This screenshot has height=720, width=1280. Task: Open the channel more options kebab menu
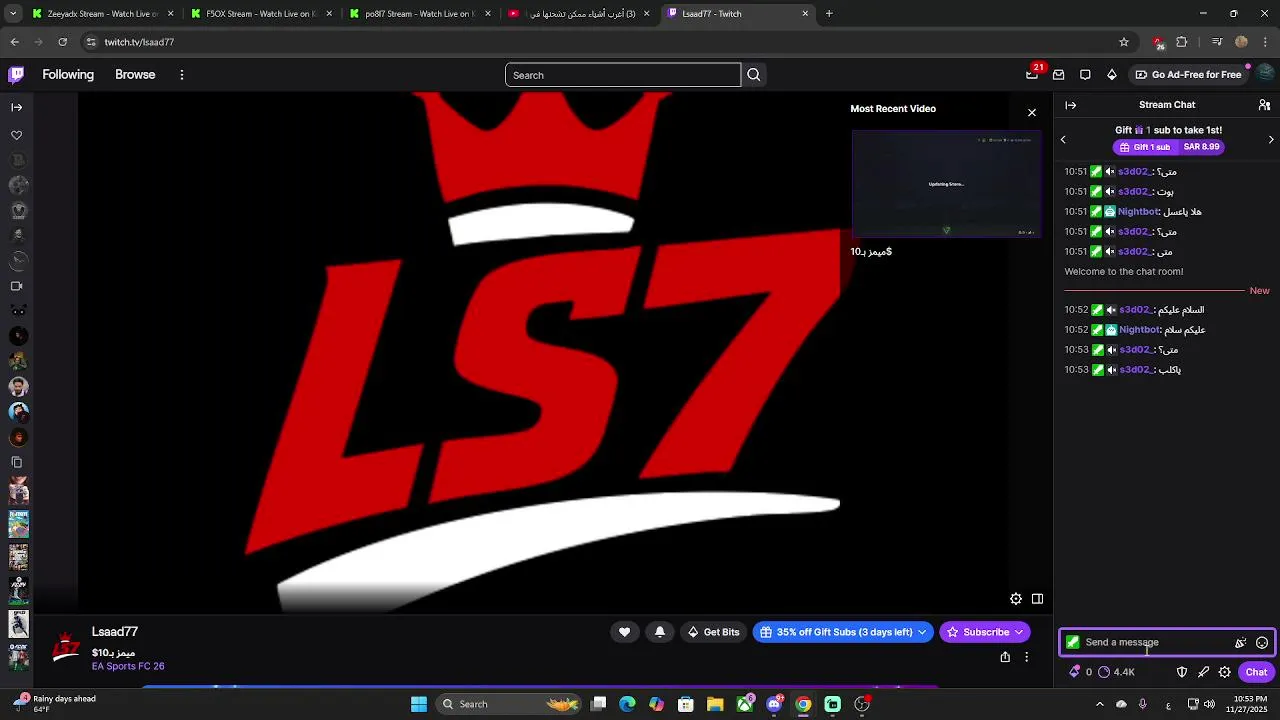(1026, 657)
